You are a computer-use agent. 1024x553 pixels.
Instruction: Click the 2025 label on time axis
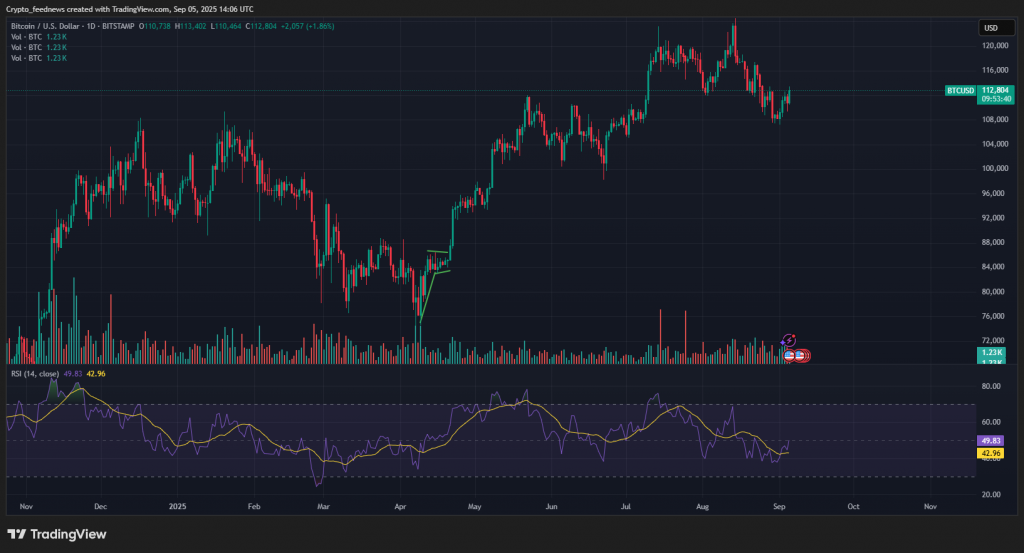point(176,507)
